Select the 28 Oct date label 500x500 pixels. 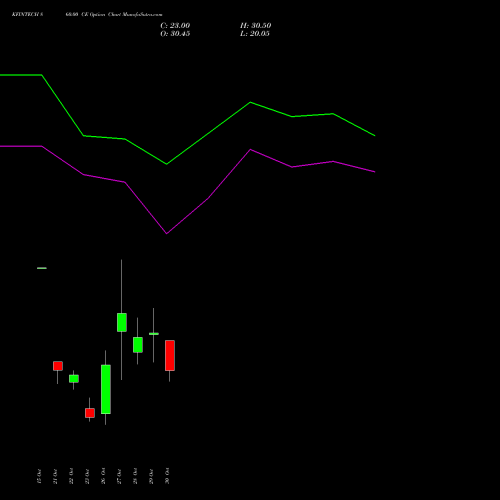(135, 476)
